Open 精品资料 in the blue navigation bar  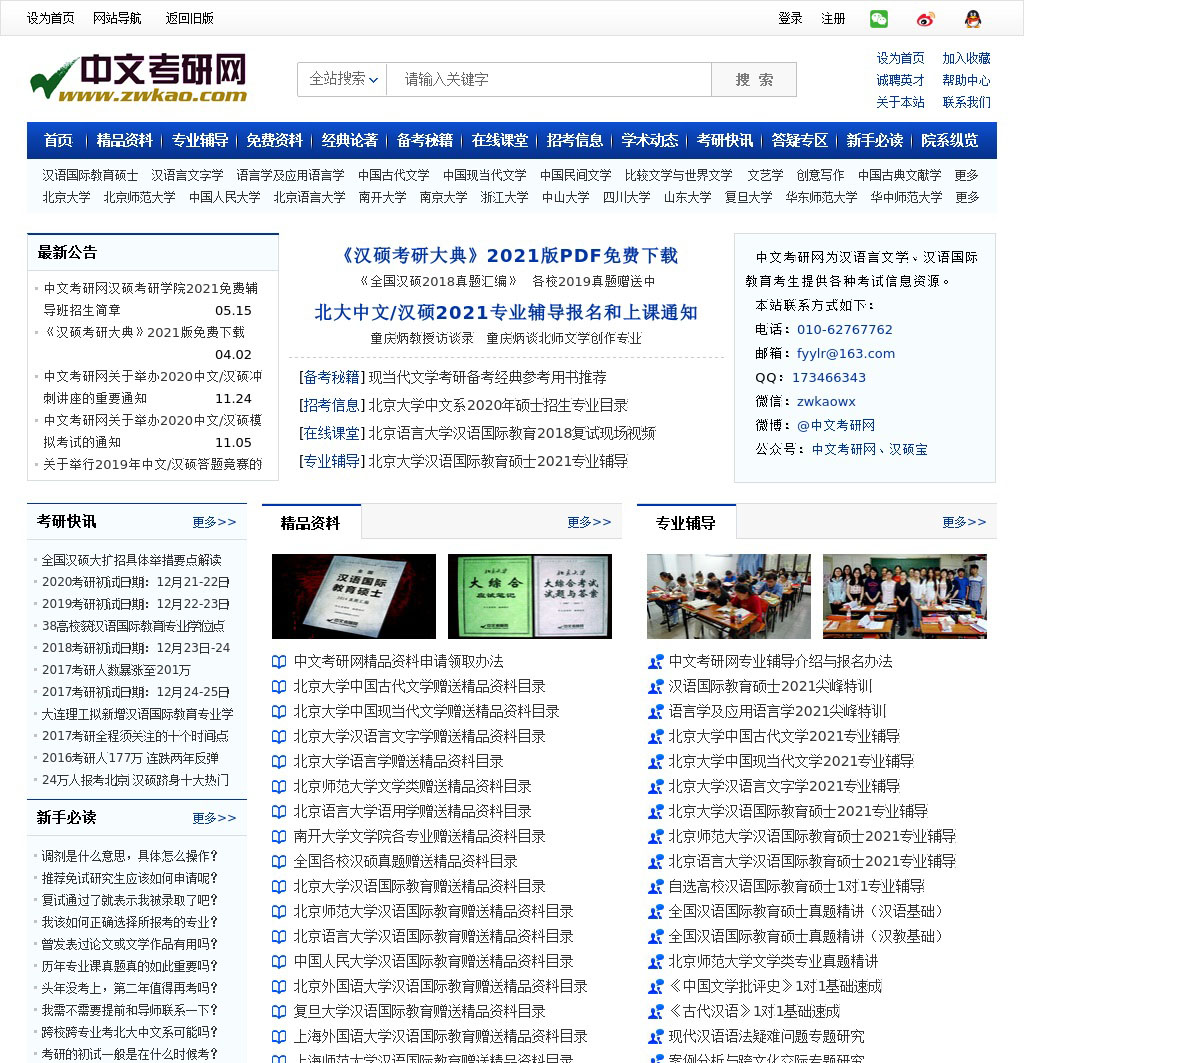[125, 140]
